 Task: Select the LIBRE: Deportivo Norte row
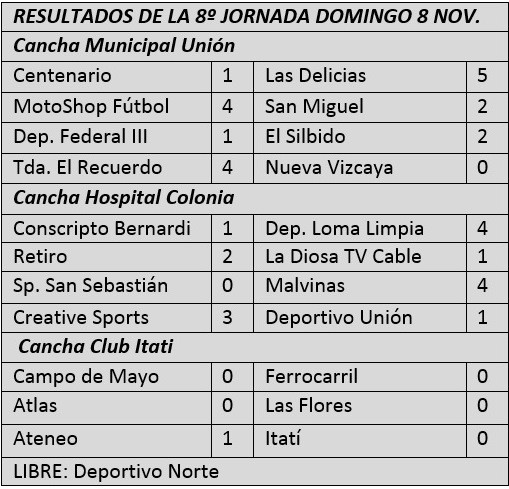(255, 471)
